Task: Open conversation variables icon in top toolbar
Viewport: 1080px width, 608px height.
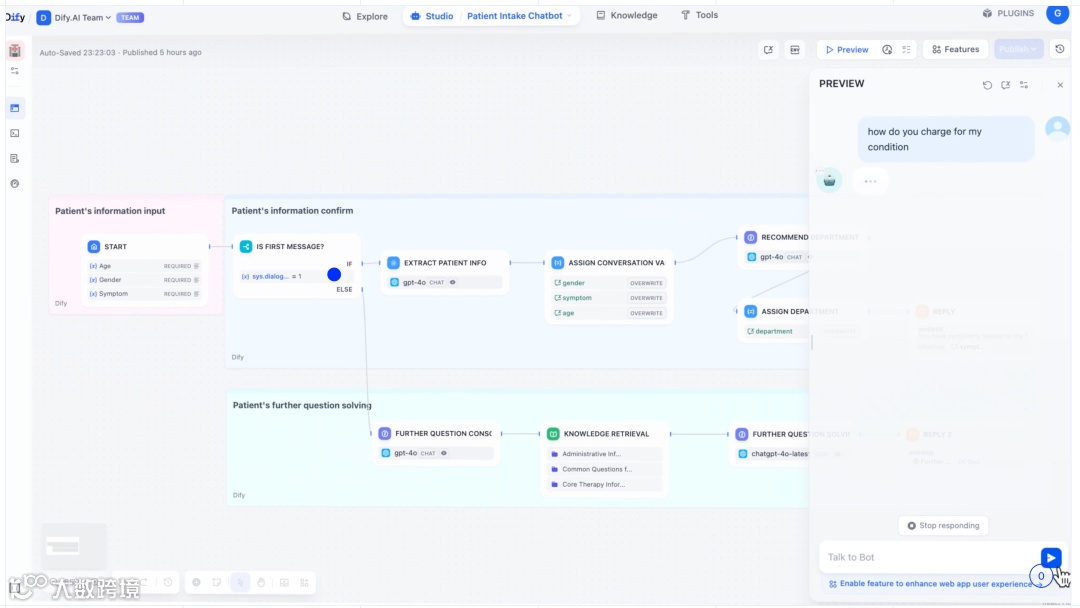Action: 768,50
